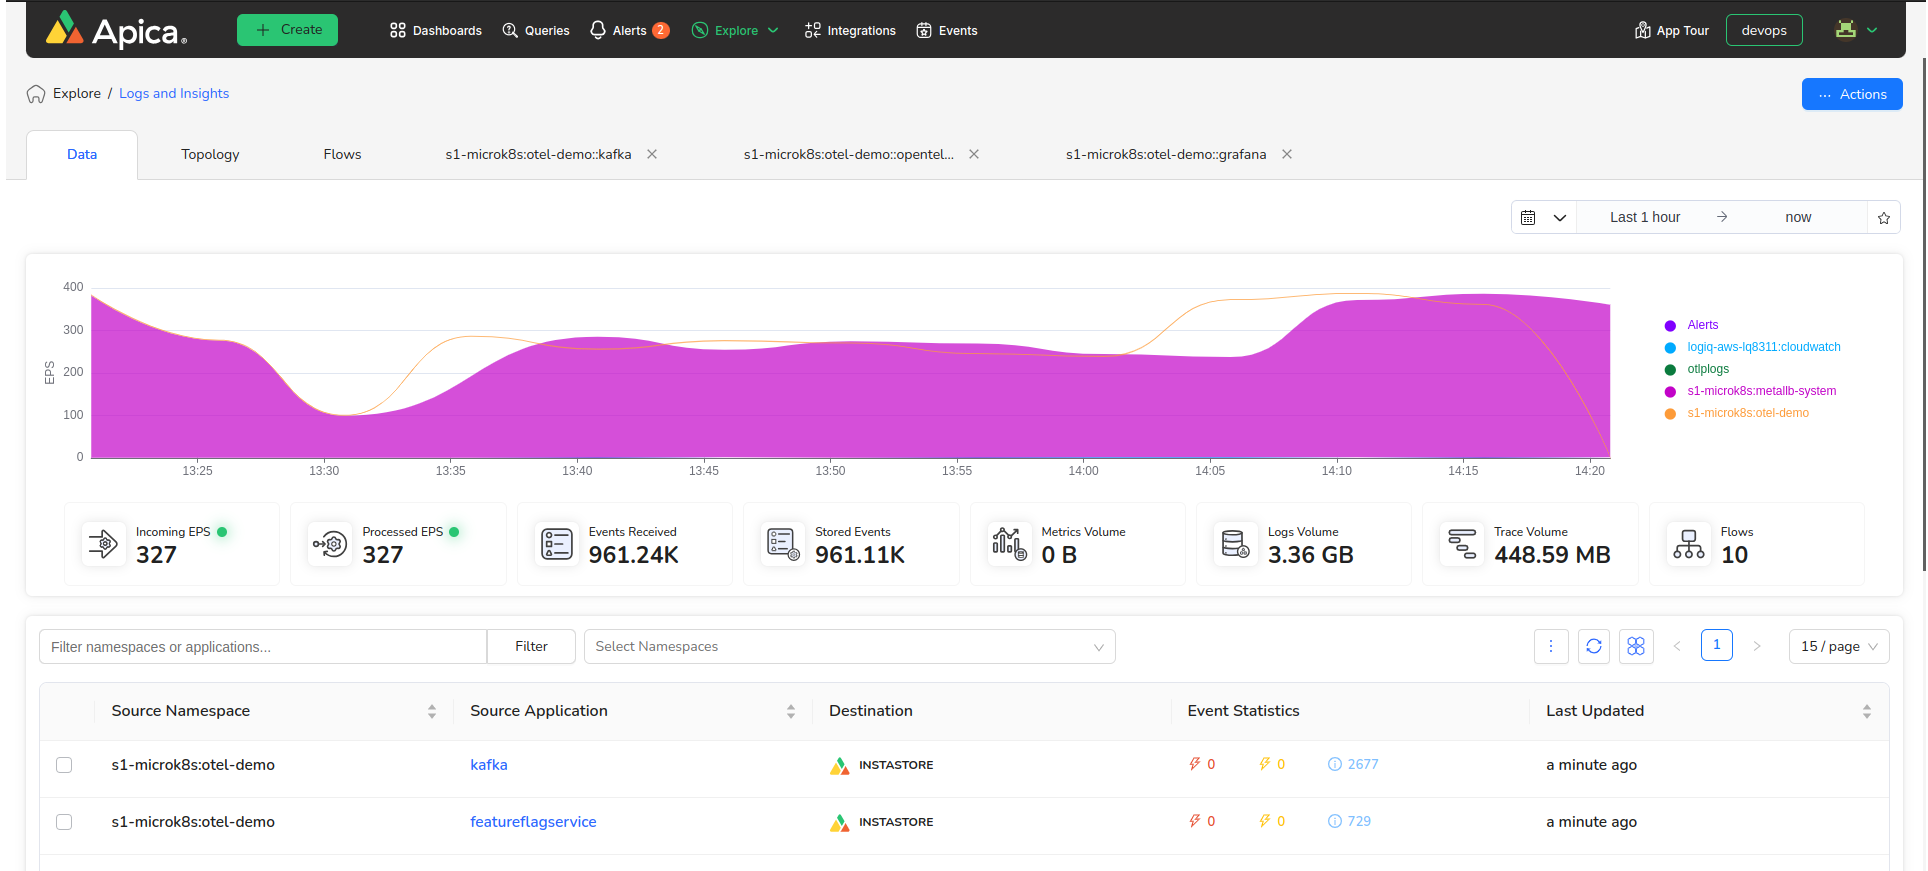Check the kafka row checkbox

pos(64,765)
